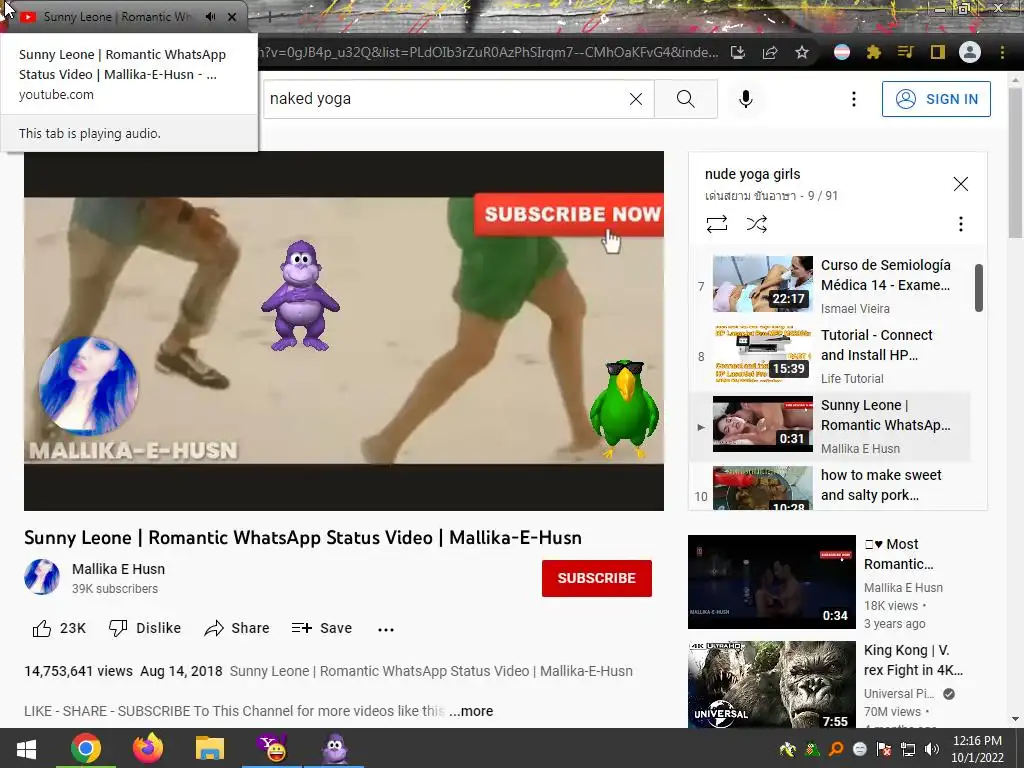Expand description with ...more
This screenshot has width=1024, height=768.
pyautogui.click(x=471, y=711)
